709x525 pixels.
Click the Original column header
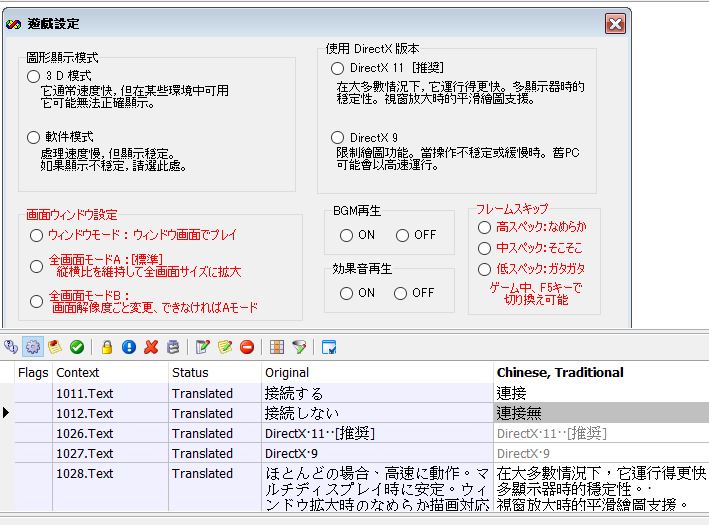tap(377, 373)
